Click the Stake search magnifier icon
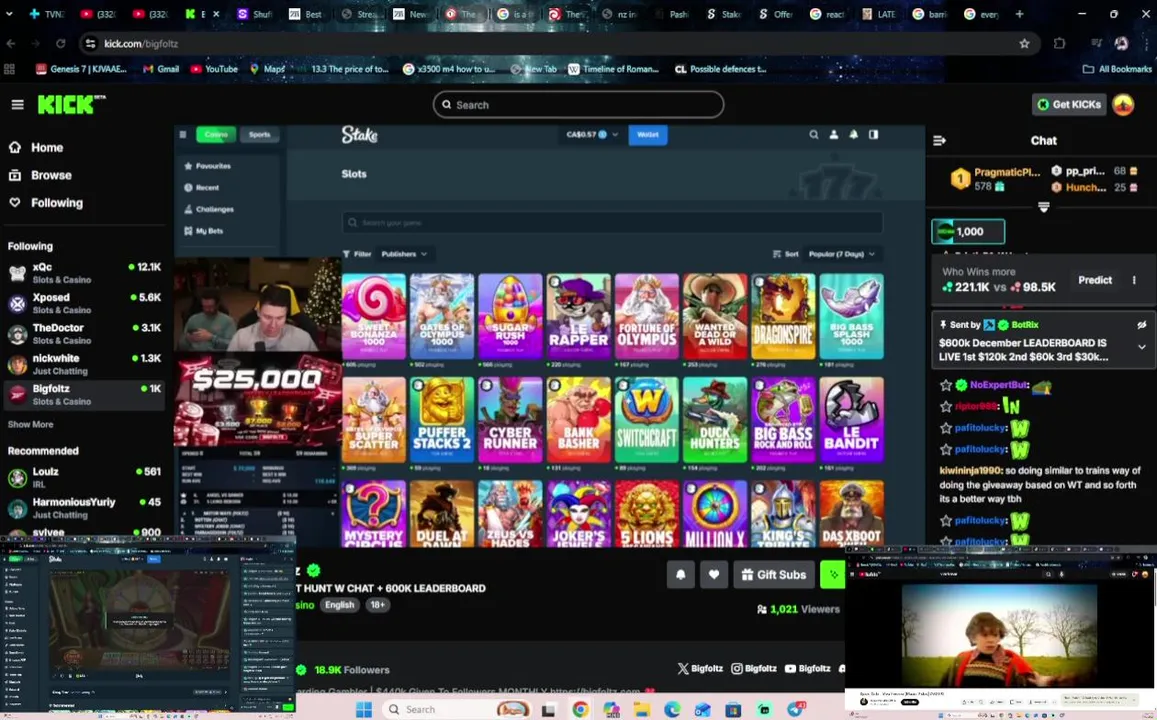The image size is (1157, 720). 813,134
